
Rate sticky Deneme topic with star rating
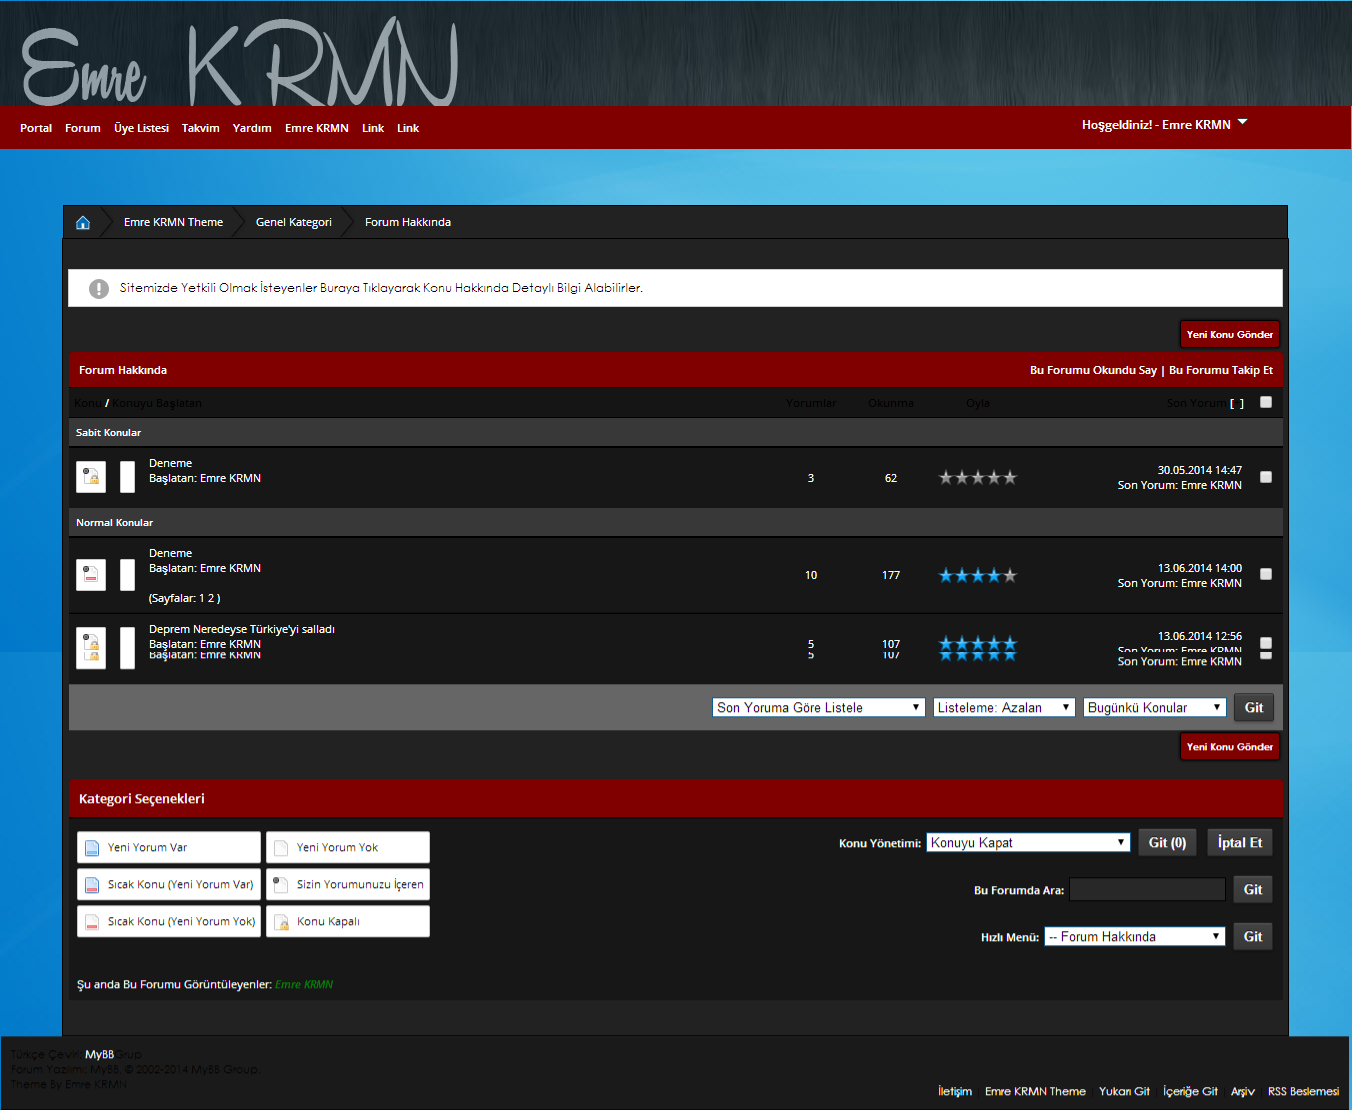(x=978, y=478)
